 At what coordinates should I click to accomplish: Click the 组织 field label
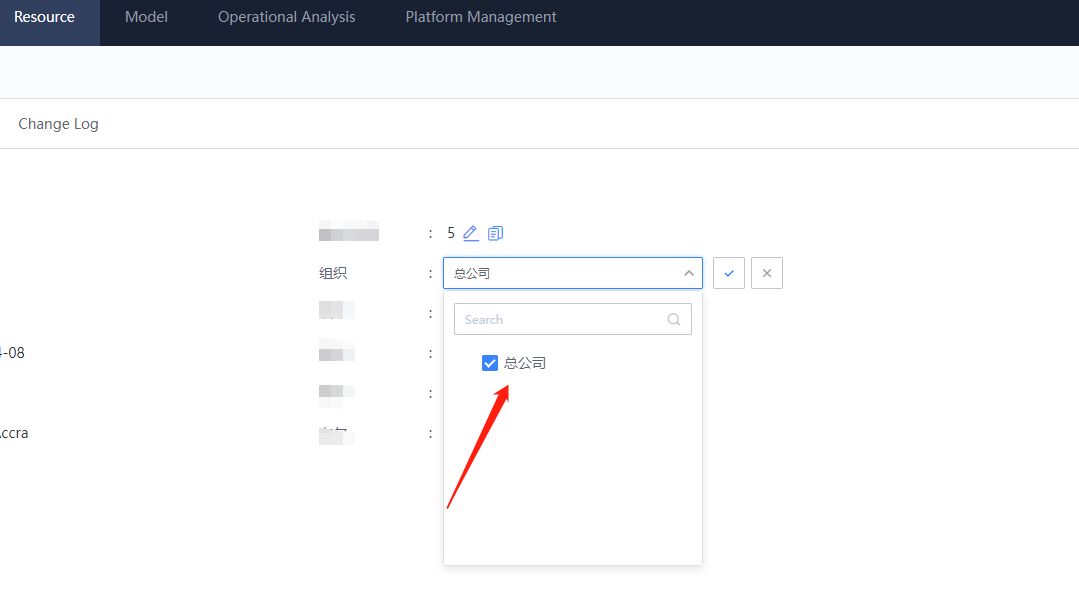333,273
